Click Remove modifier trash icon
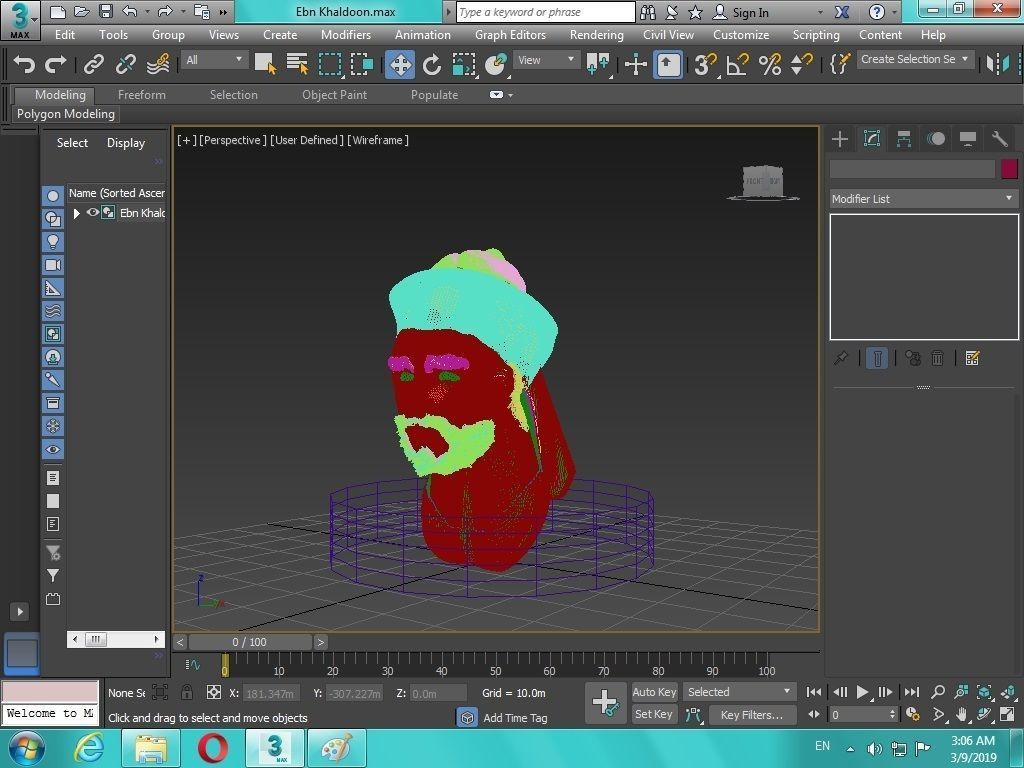 (937, 358)
